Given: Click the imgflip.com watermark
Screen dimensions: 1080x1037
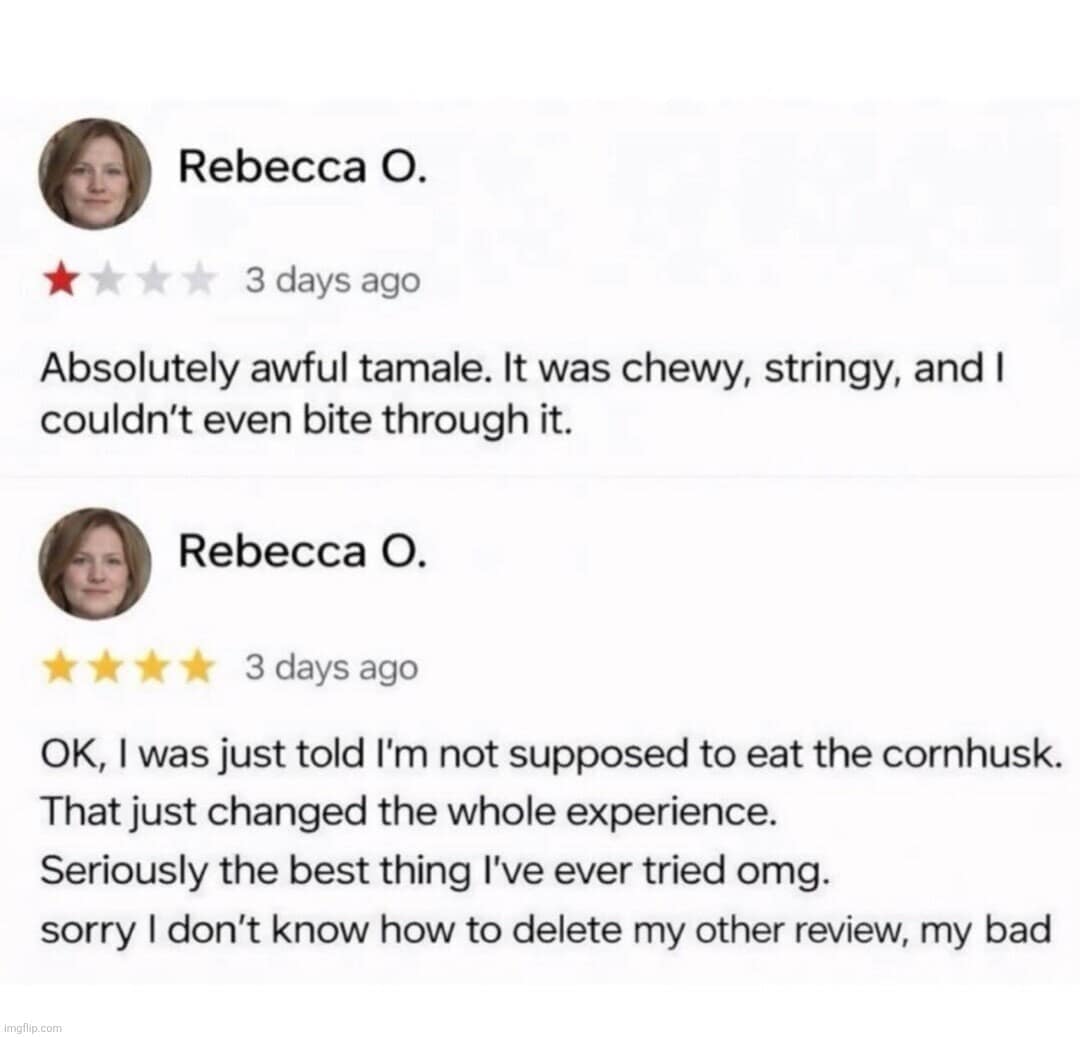Looking at the screenshot, I should tap(33, 1027).
